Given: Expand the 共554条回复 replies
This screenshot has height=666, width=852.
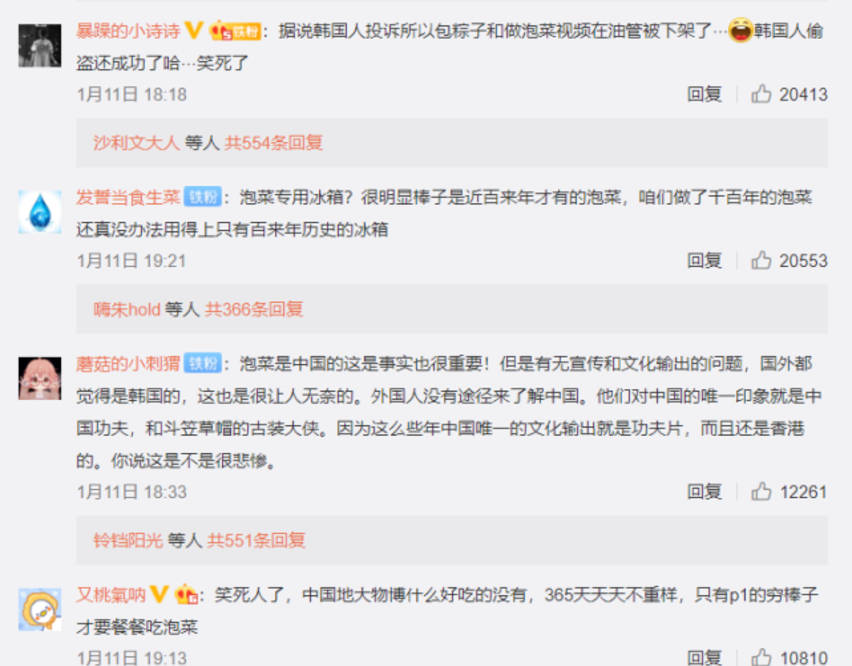Looking at the screenshot, I should click(274, 143).
